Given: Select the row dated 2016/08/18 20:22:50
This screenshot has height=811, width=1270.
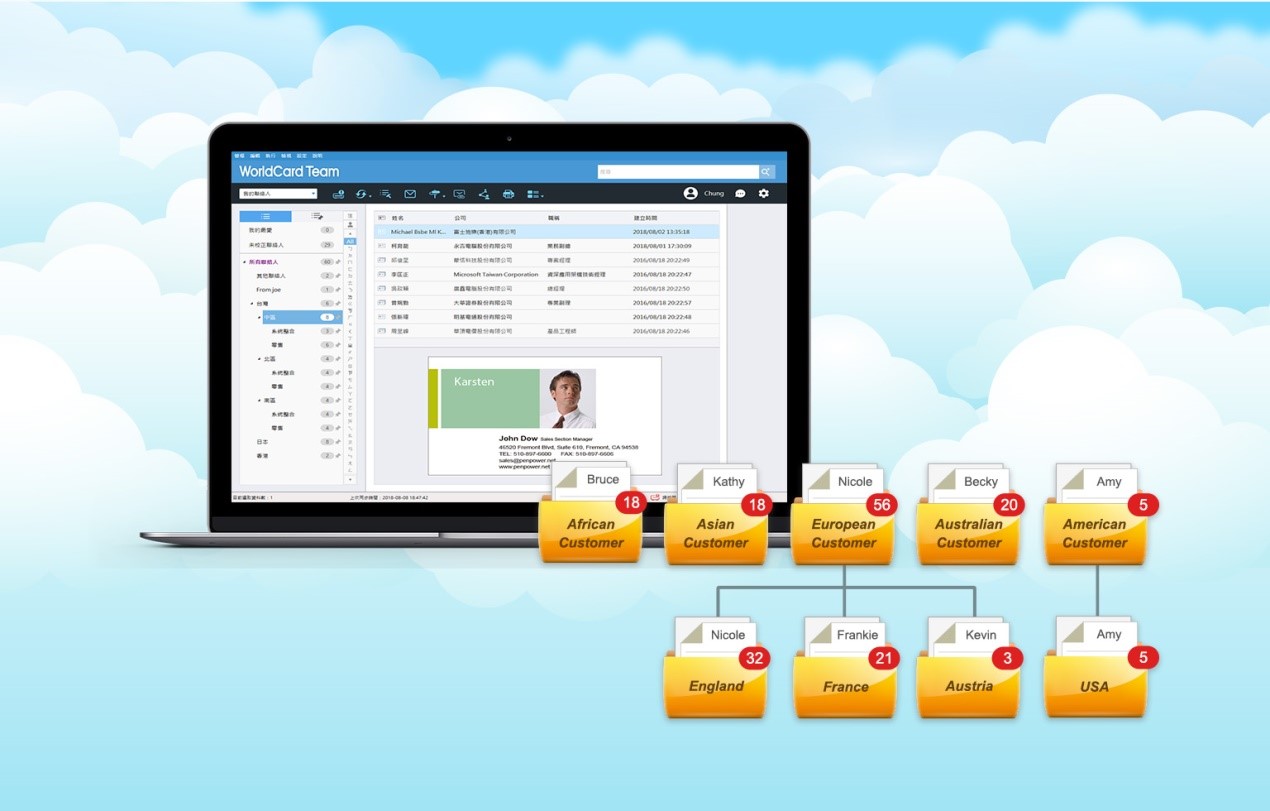Looking at the screenshot, I should coord(547,288).
